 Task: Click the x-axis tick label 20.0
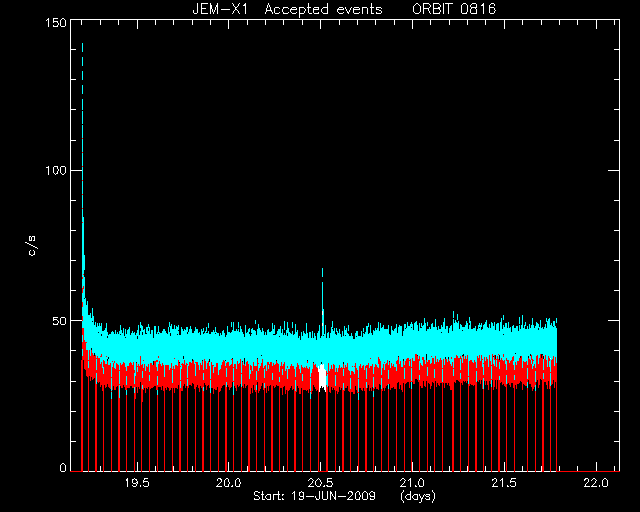click(229, 483)
